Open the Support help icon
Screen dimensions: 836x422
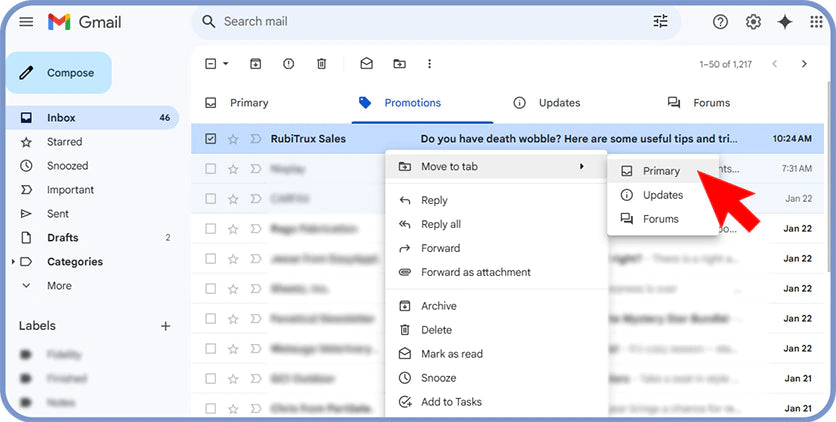coord(720,22)
